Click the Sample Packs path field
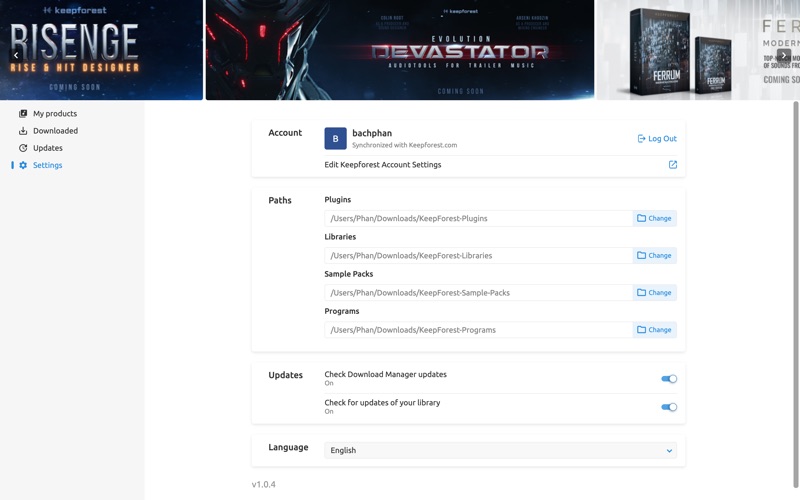The height and width of the screenshot is (500, 800). coord(479,293)
